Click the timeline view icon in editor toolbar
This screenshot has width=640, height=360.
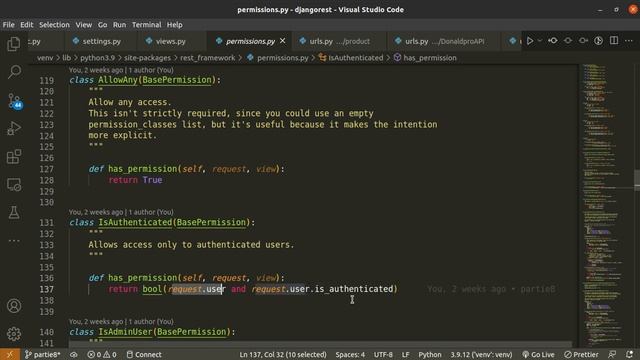(598, 41)
